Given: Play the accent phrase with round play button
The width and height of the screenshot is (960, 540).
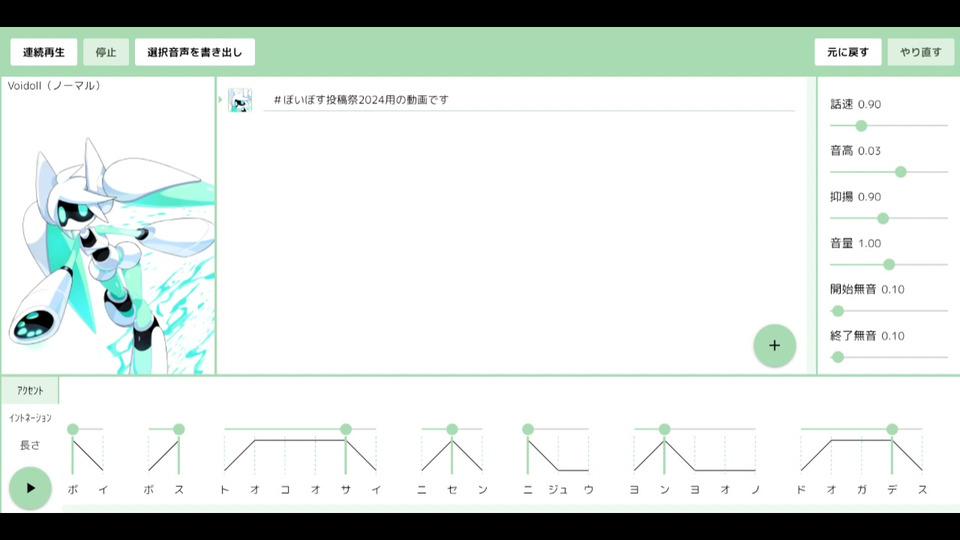Looking at the screenshot, I should [x=30, y=488].
